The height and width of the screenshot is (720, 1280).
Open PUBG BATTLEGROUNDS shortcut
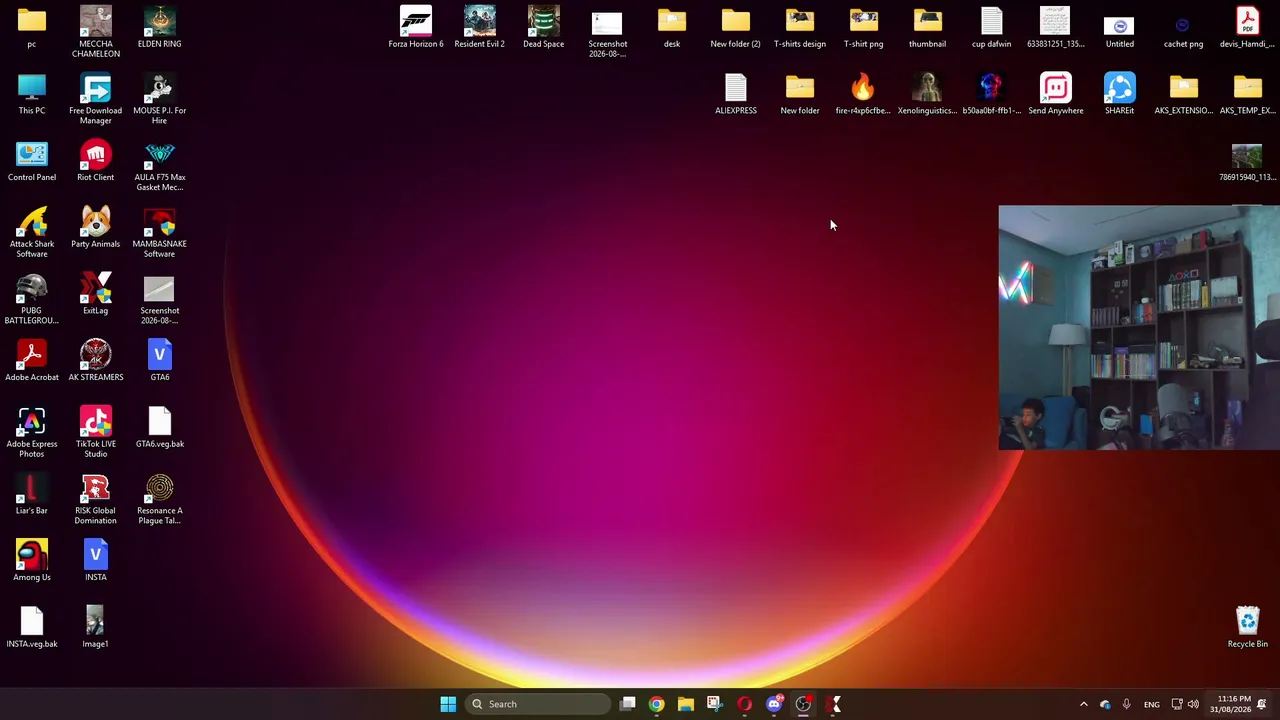(32, 299)
